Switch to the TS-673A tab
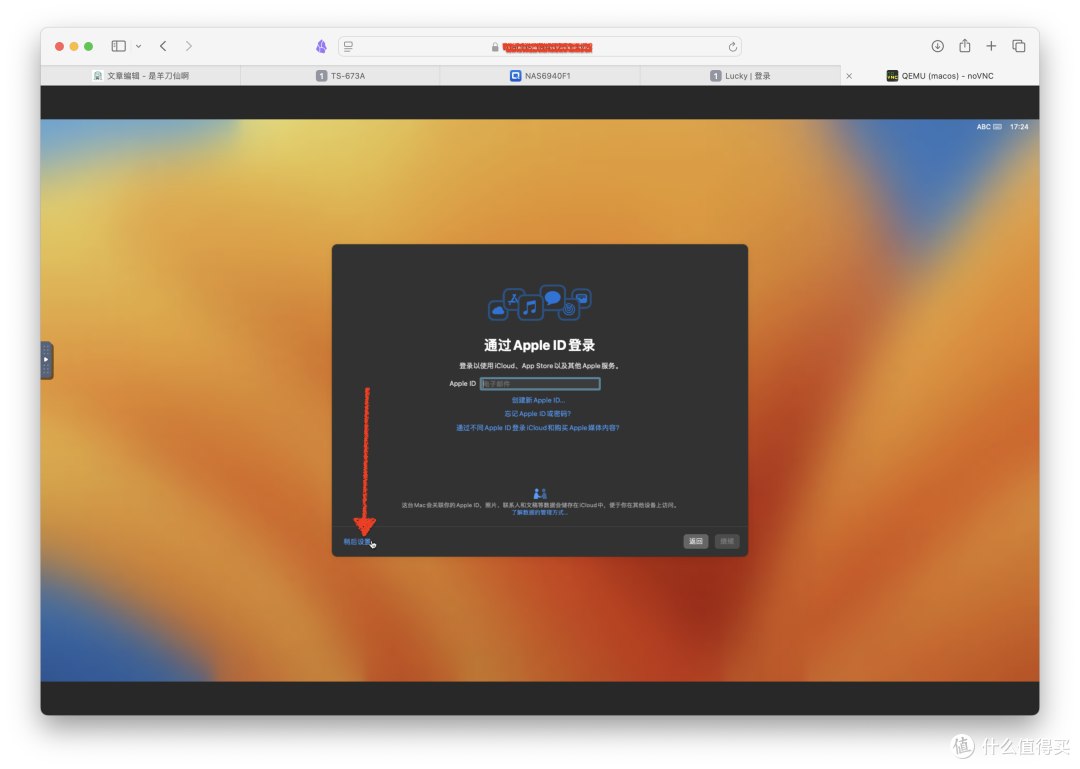Image resolution: width=1080 pixels, height=769 pixels. 340,75
